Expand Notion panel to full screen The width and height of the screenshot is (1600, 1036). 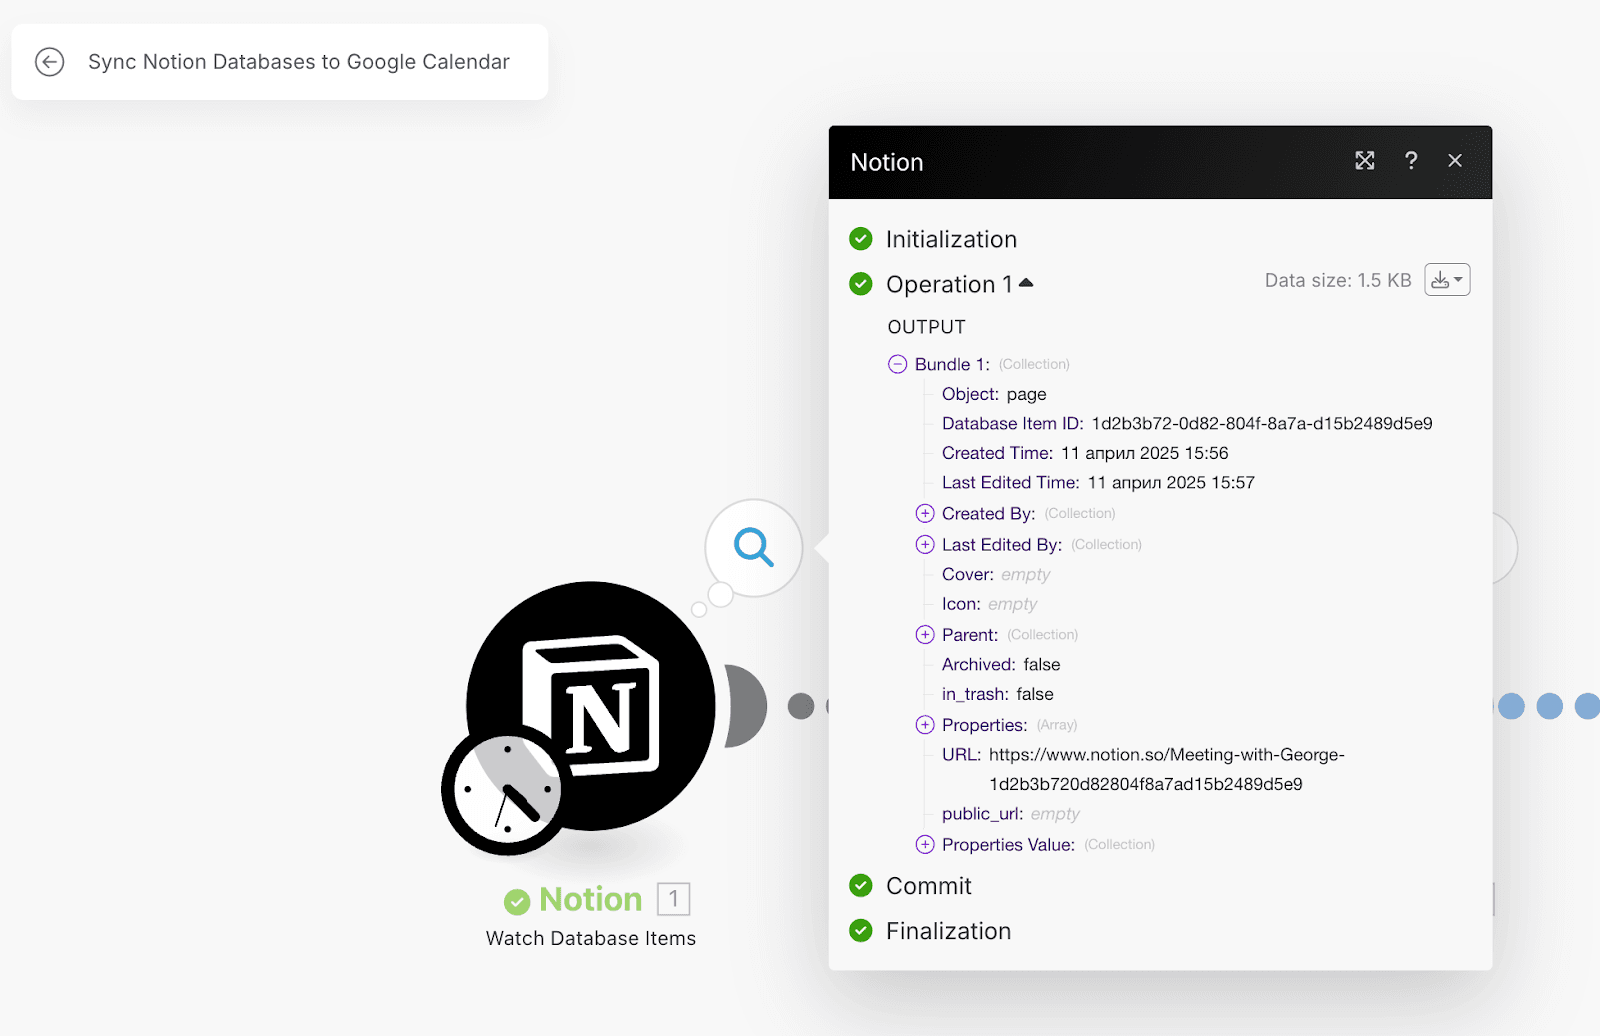click(x=1365, y=161)
